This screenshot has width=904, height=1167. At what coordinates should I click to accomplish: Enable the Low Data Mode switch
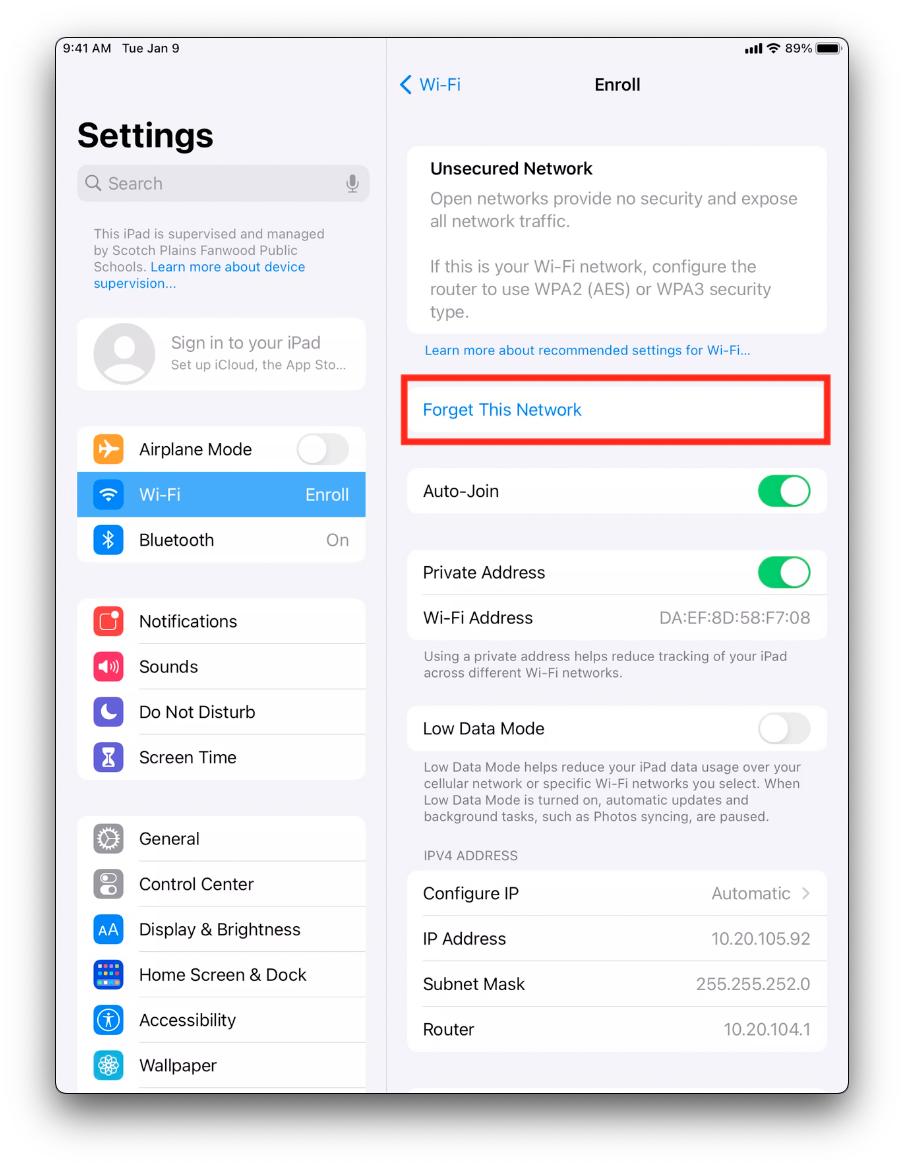point(784,729)
